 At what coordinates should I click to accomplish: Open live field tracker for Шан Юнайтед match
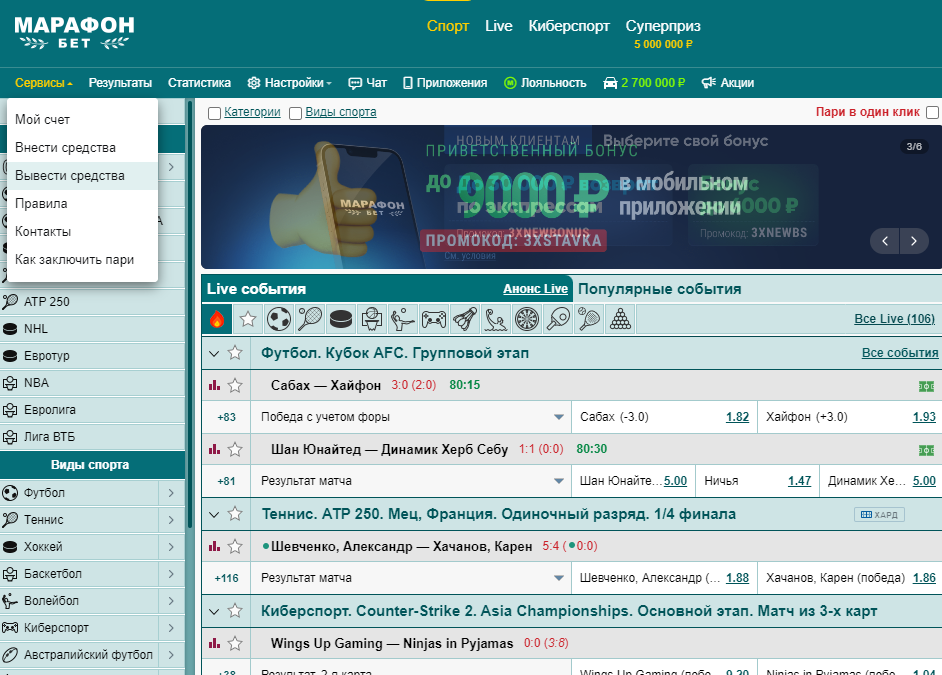[x=926, y=450]
